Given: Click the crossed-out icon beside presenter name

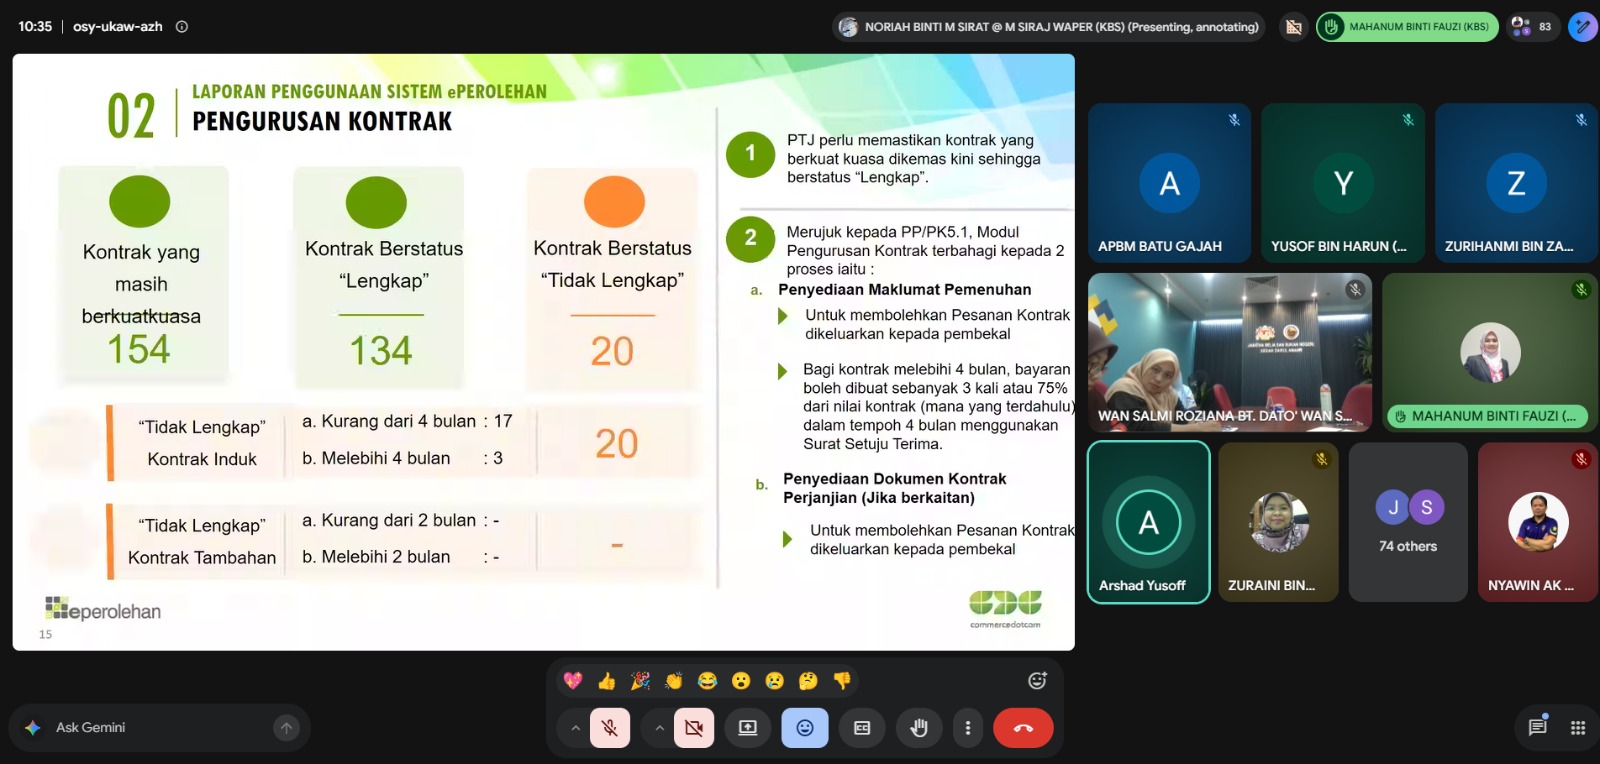Looking at the screenshot, I should click(1293, 27).
